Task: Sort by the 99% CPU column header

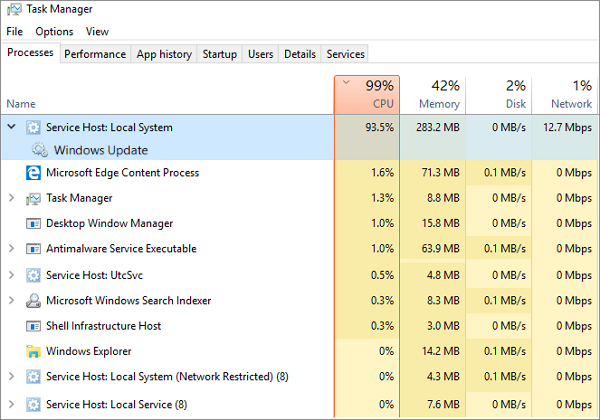Action: click(x=367, y=95)
